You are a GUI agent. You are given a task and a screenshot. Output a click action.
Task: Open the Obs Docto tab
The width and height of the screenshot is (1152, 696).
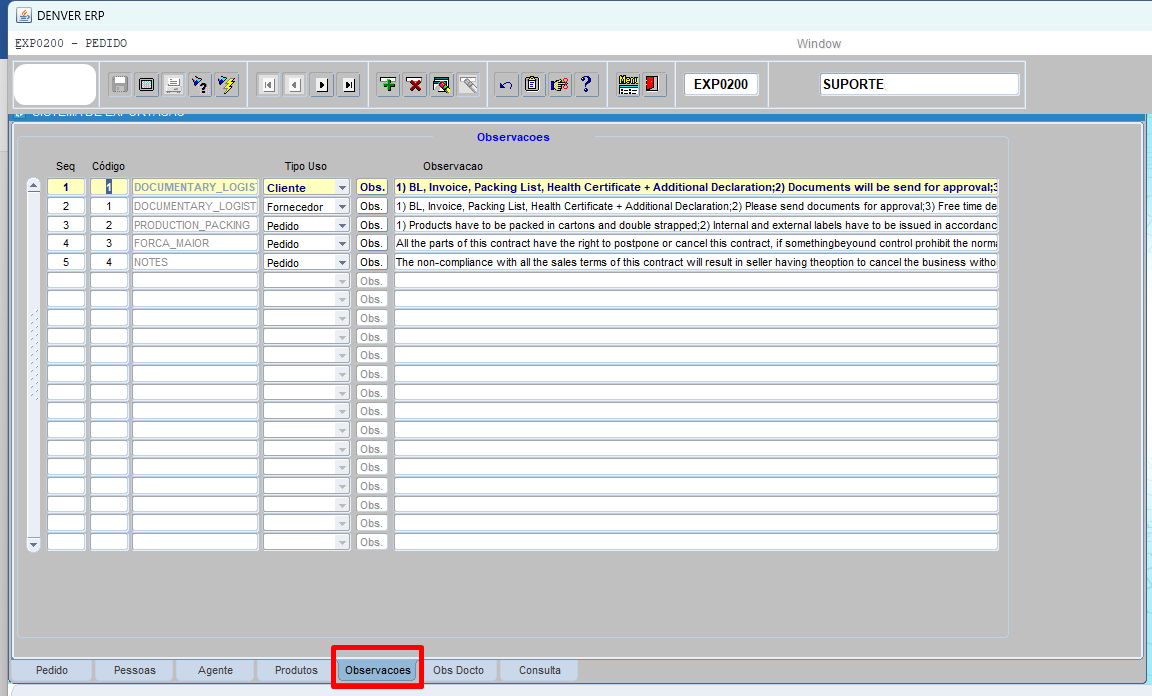pyautogui.click(x=458, y=670)
